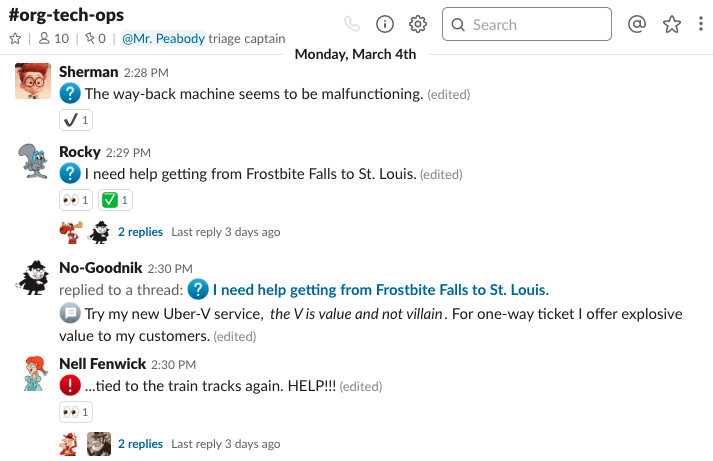
Task: Toggle eyes reaction on Rocky's message
Action: click(x=76, y=200)
